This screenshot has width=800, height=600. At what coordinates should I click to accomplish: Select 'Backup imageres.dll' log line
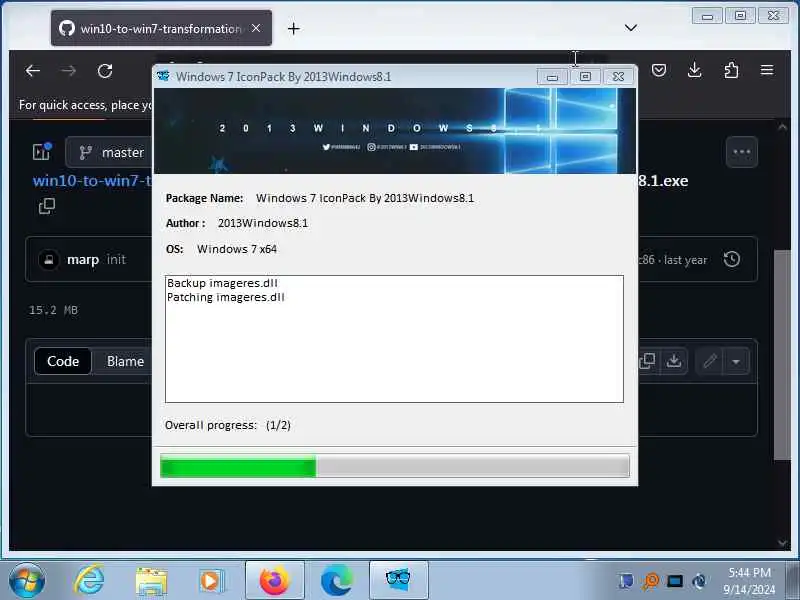pyautogui.click(x=222, y=283)
